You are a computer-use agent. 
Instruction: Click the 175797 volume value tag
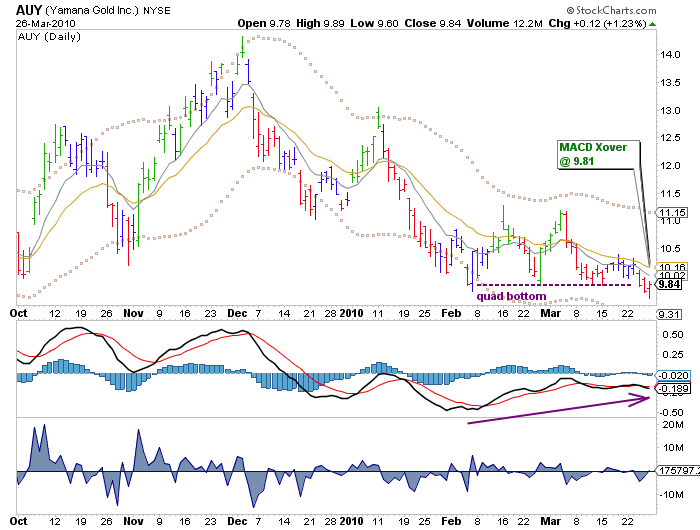679,471
